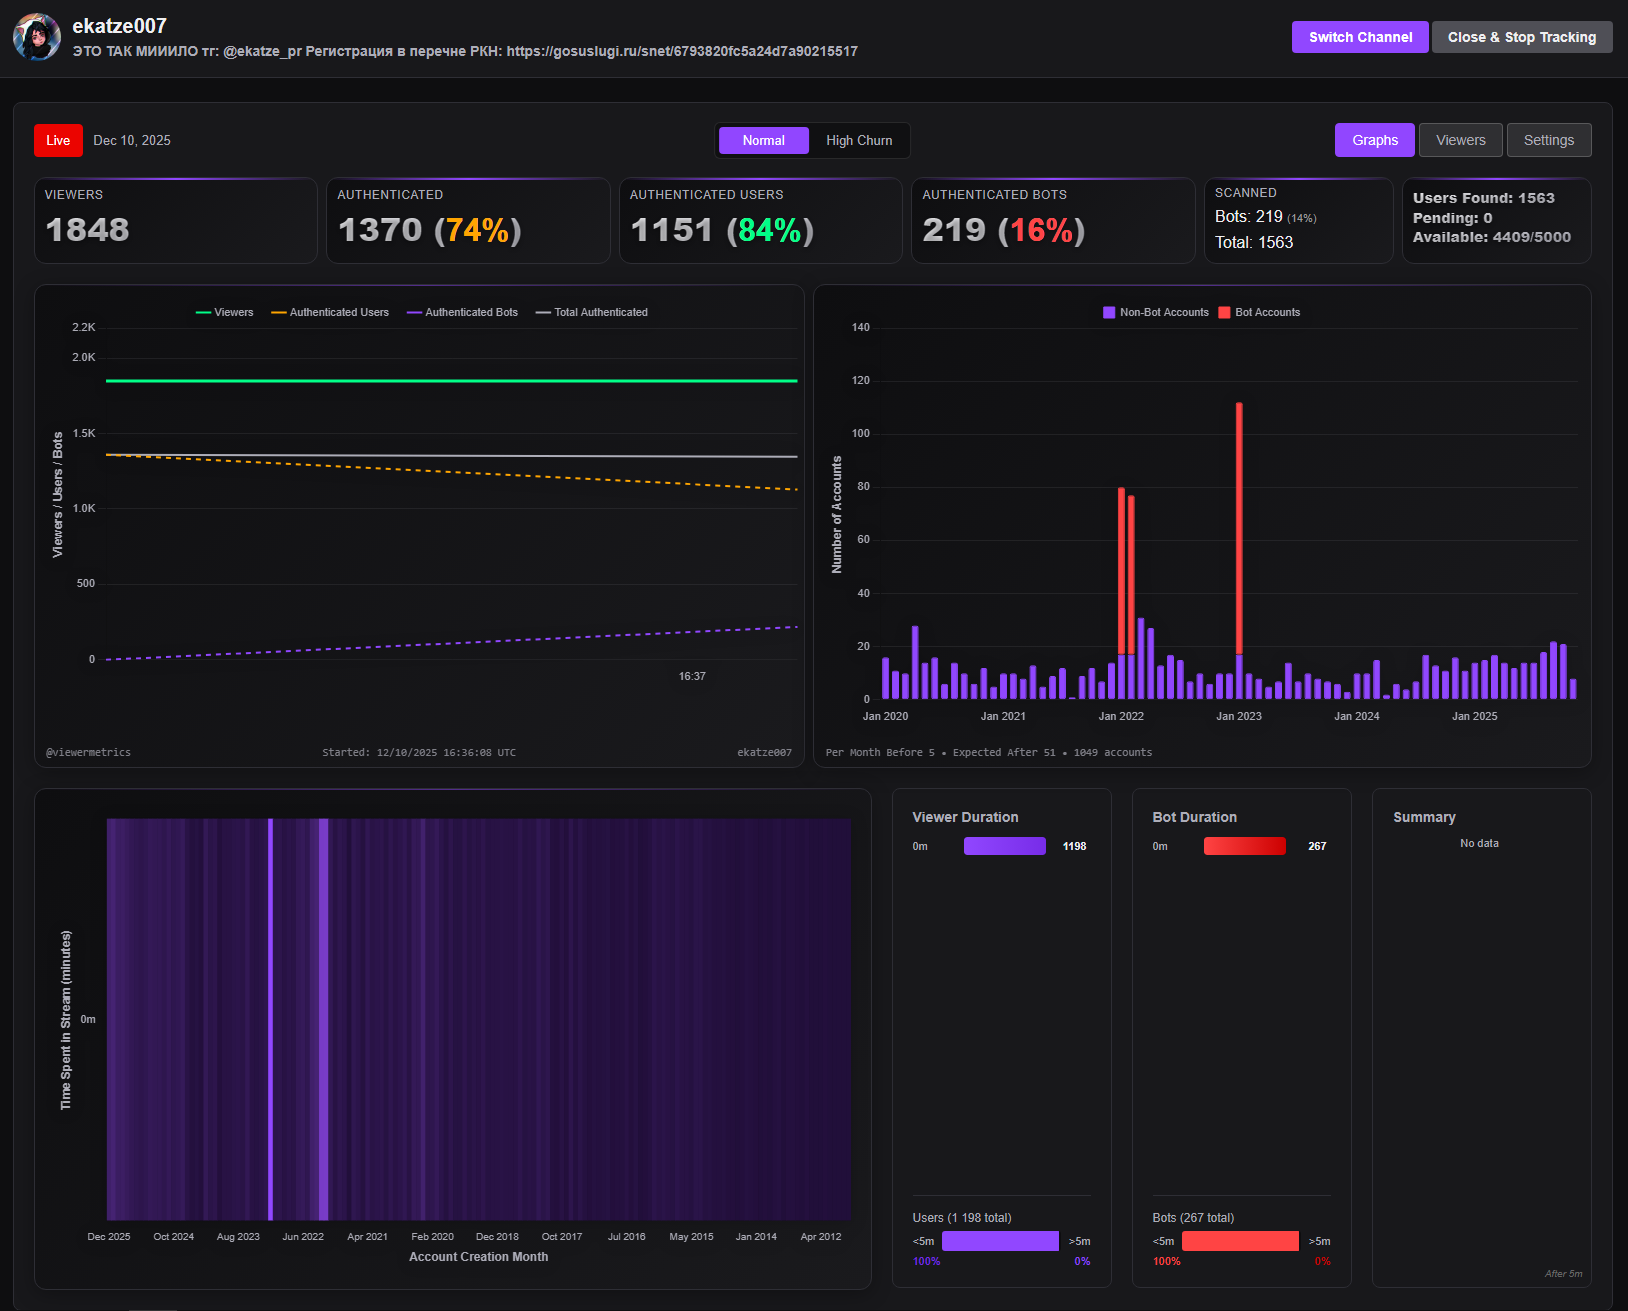
Task: Click the red Bot Duration 0m bar
Action: (1244, 846)
